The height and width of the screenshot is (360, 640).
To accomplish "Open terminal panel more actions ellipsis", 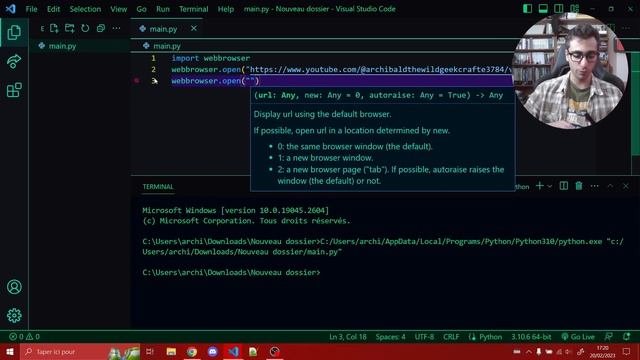I will [594, 186].
